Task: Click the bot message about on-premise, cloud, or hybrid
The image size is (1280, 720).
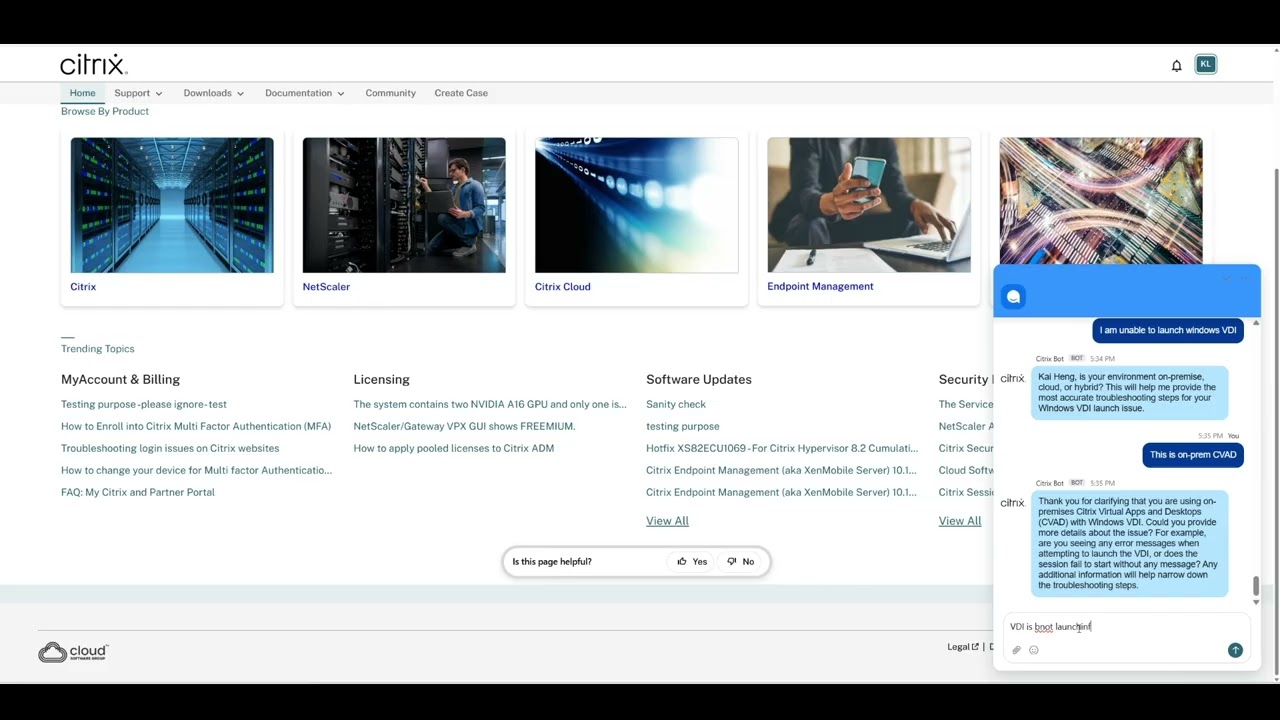Action: (x=1129, y=392)
